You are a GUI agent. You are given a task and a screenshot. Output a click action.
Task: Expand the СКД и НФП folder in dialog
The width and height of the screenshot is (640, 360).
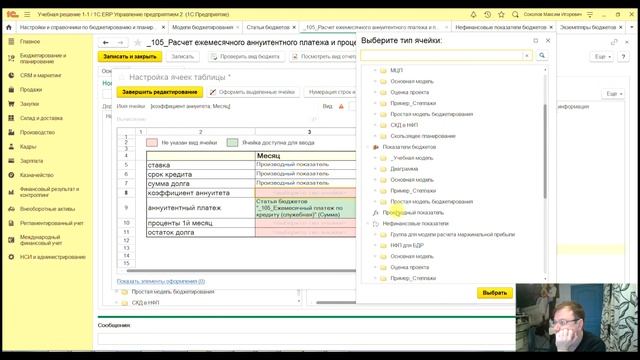375,125
